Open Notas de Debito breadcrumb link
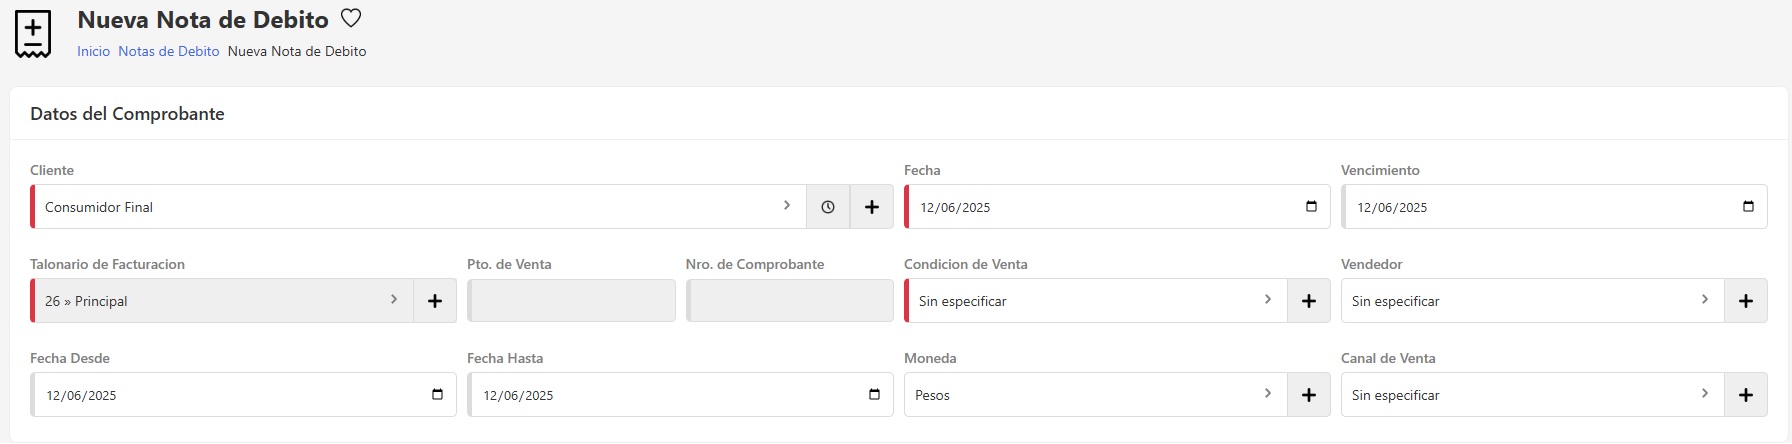The width and height of the screenshot is (1792, 444). pos(168,51)
